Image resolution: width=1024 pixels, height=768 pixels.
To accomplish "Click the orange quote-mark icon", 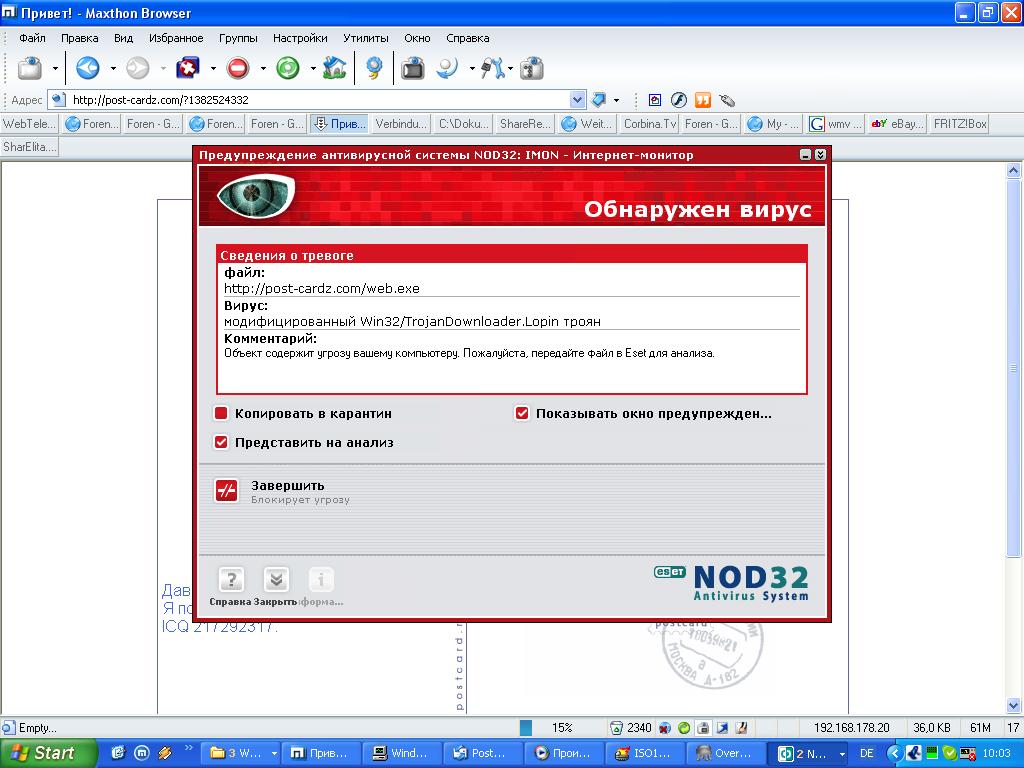I will click(703, 100).
